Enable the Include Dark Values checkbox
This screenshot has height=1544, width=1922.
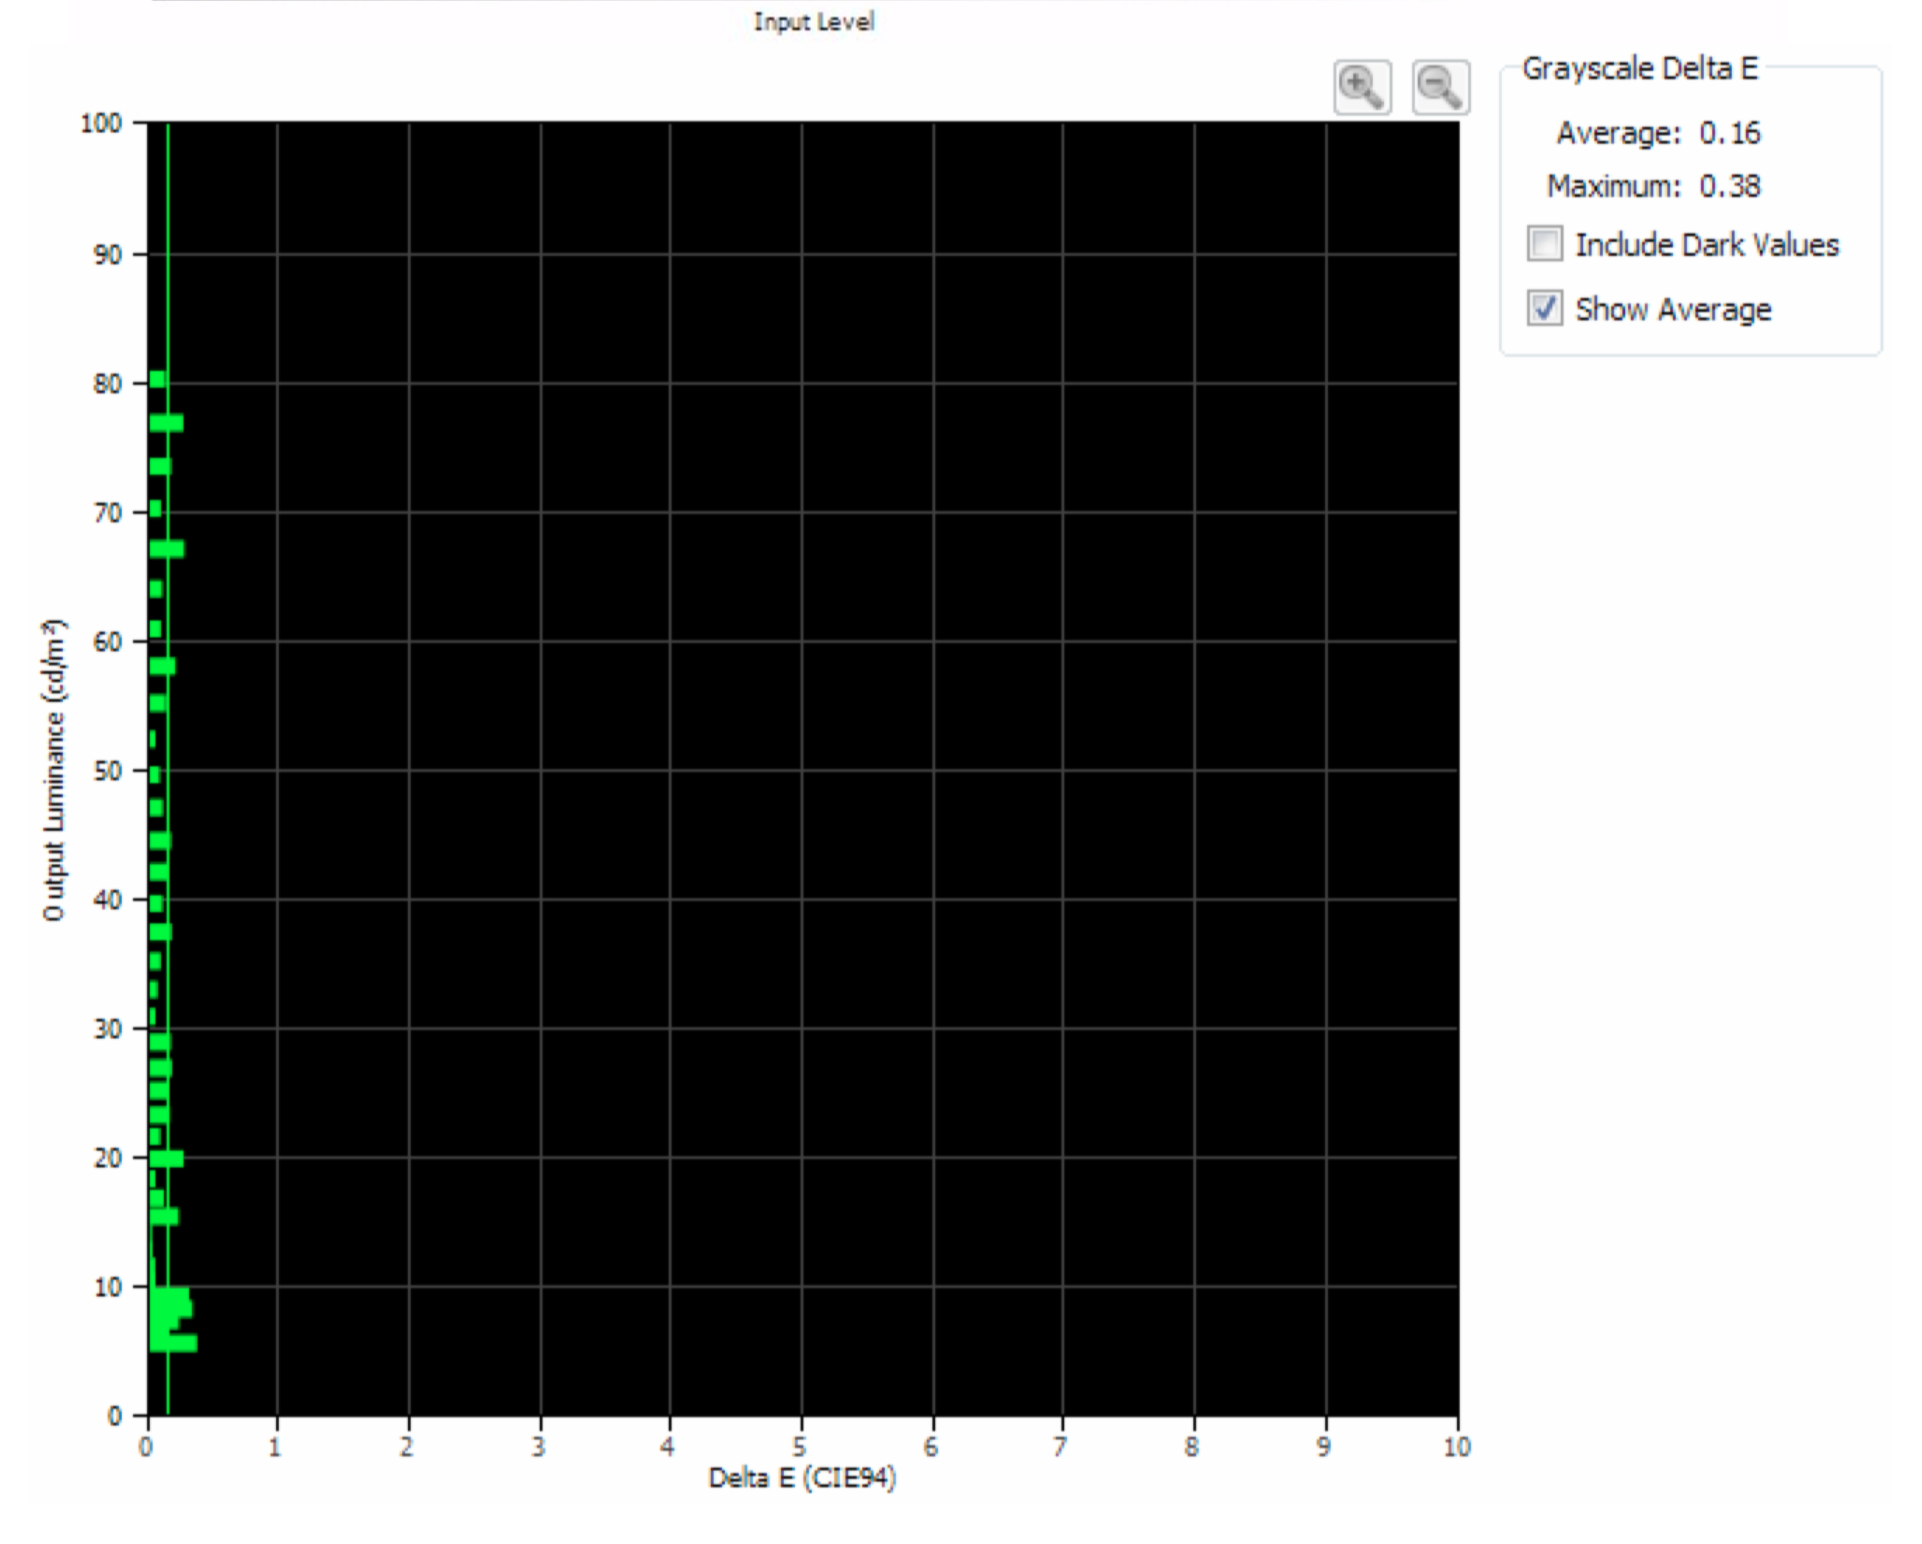coord(1544,244)
